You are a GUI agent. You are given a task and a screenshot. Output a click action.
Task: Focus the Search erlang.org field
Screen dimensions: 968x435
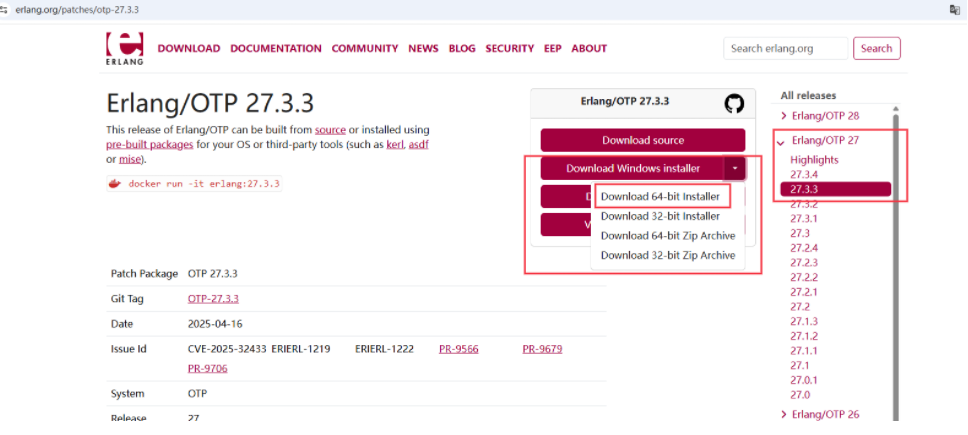click(x=786, y=48)
